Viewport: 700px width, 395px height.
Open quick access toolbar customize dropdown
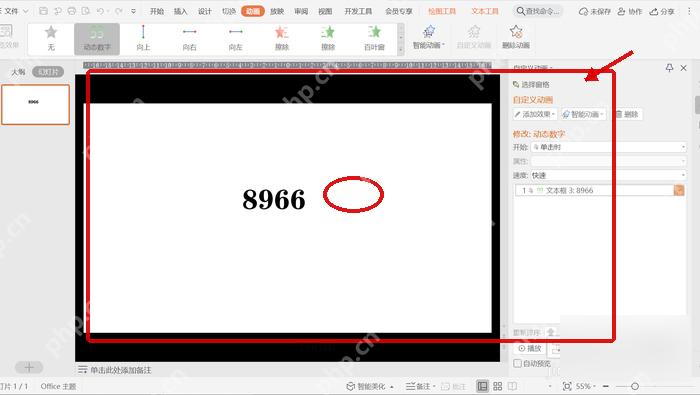[133, 11]
